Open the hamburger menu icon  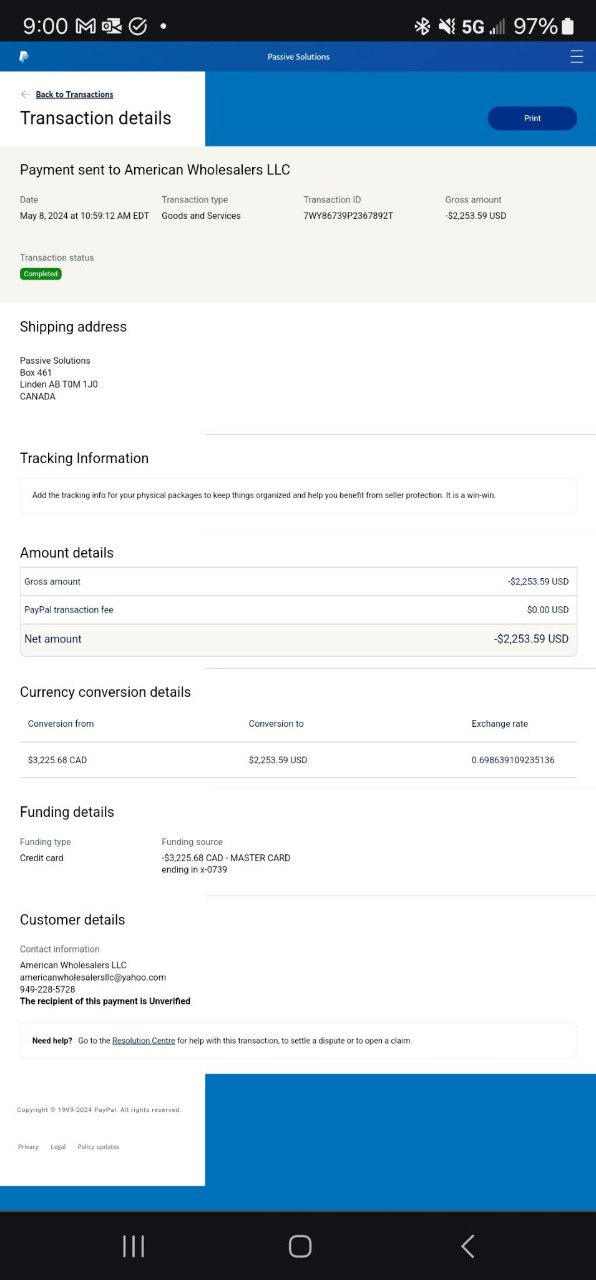[x=577, y=57]
